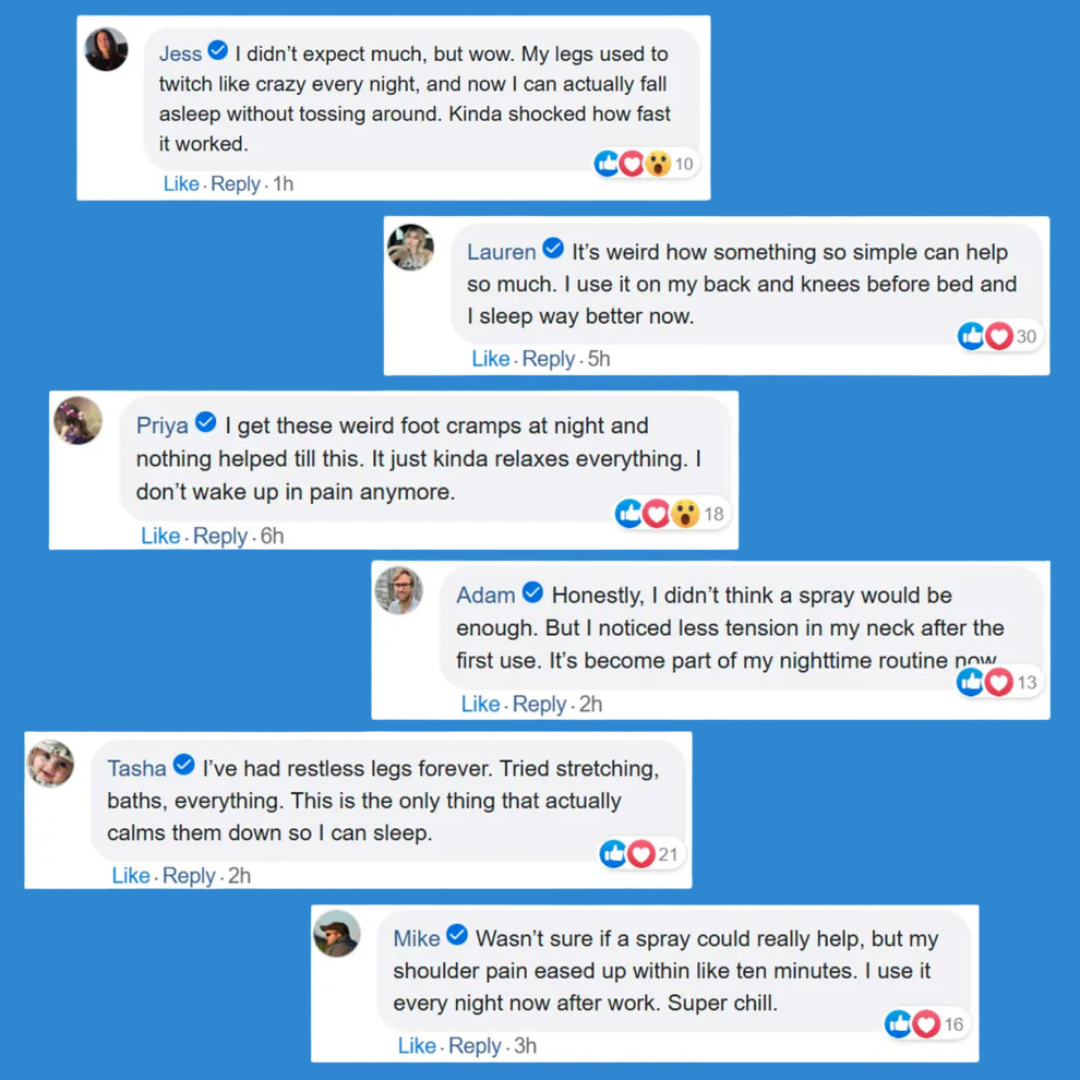Click the verified badge next to Adam

(533, 593)
